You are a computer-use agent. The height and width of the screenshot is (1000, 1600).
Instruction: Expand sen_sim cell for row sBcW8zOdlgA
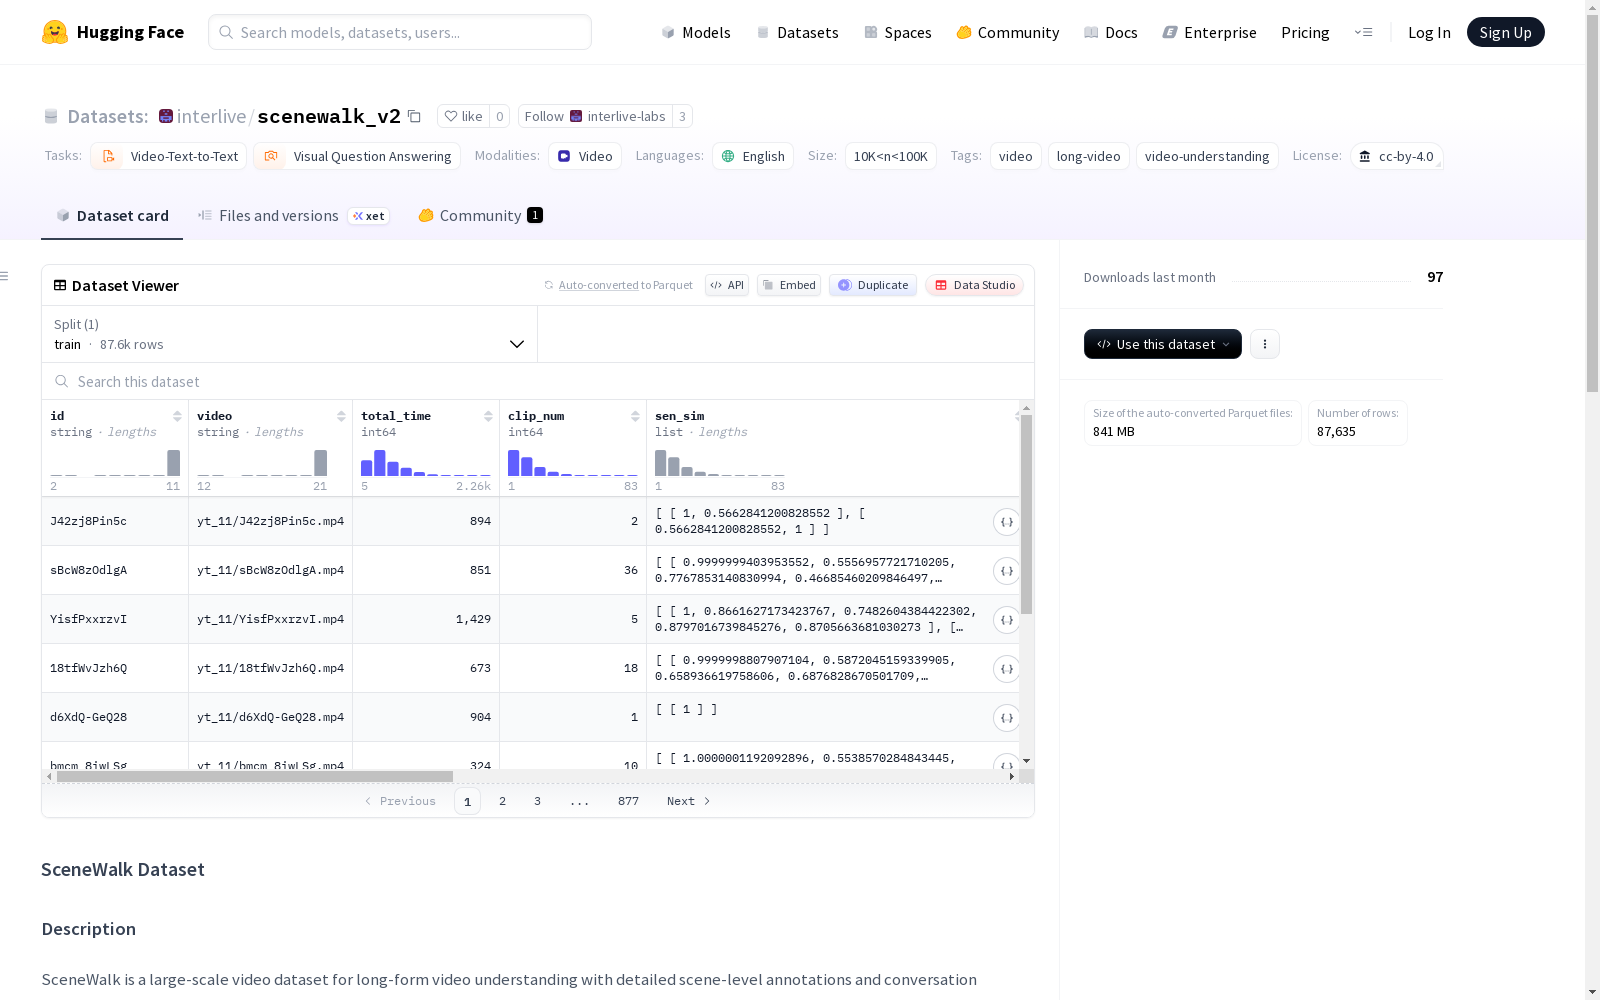click(x=1006, y=571)
